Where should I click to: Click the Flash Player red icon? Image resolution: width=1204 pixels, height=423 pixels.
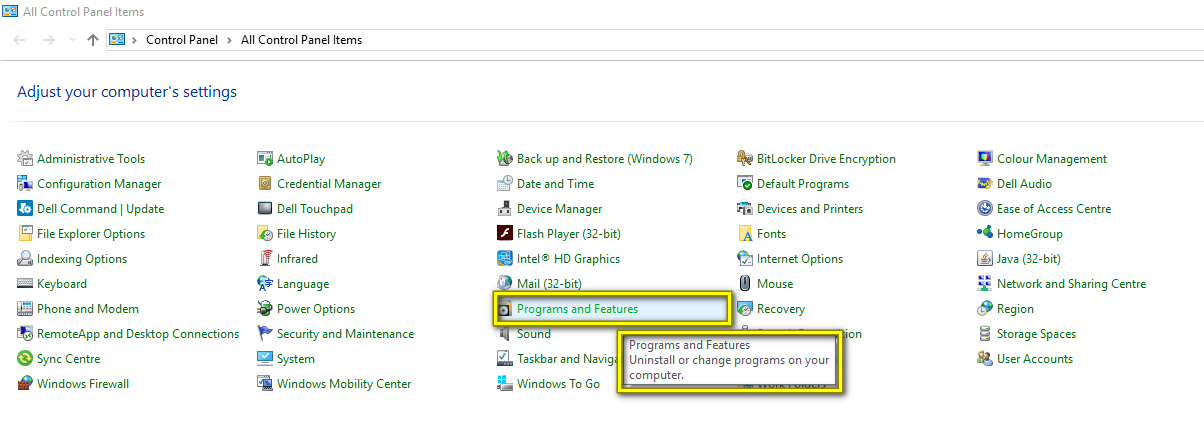point(505,233)
